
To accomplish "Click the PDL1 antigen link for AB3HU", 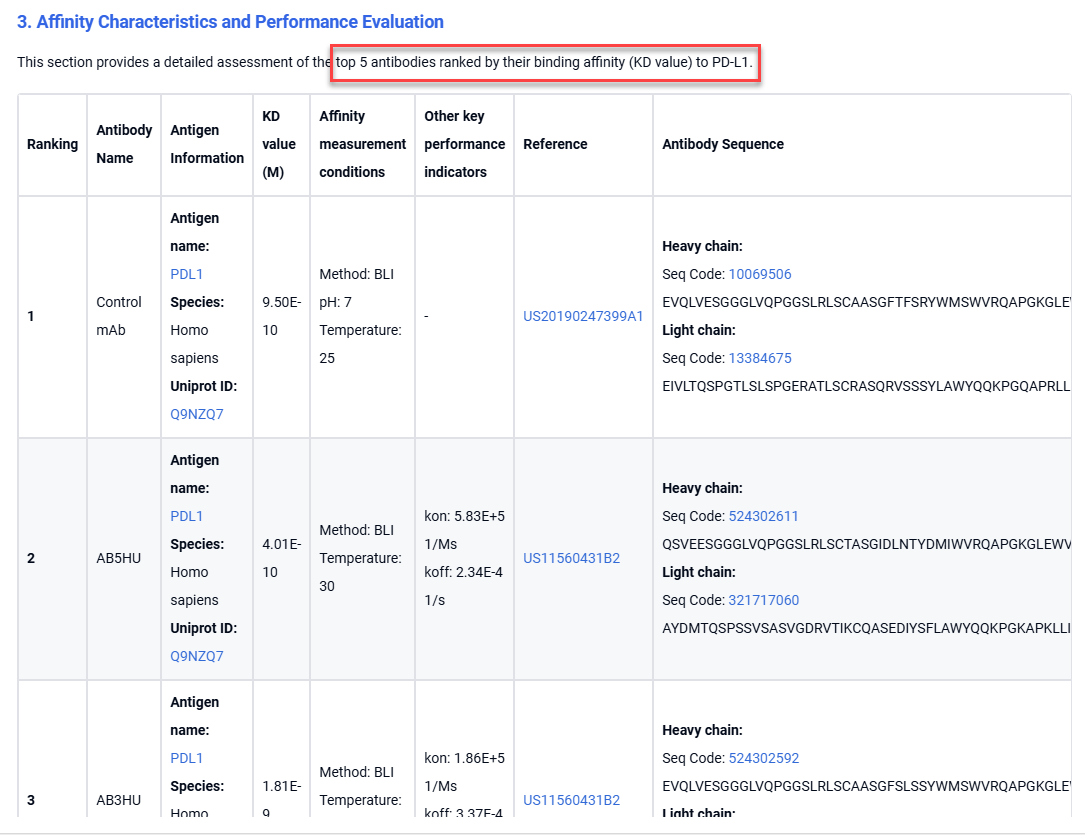I will click(187, 758).
